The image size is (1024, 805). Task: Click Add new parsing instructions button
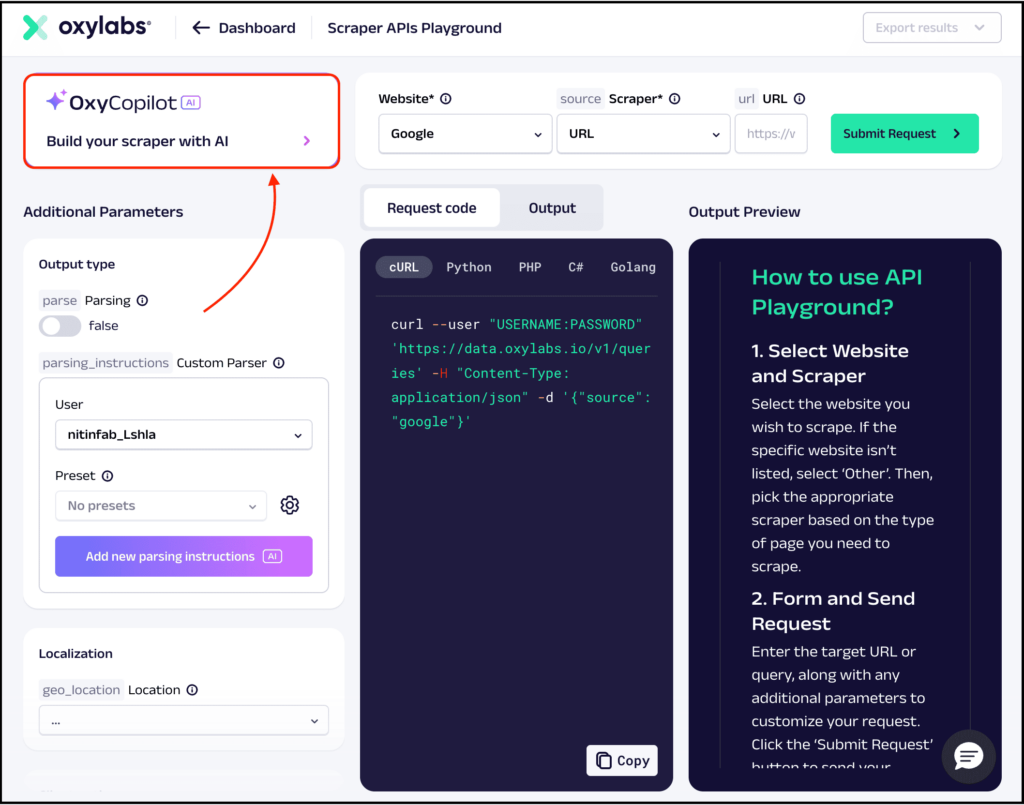tap(184, 556)
